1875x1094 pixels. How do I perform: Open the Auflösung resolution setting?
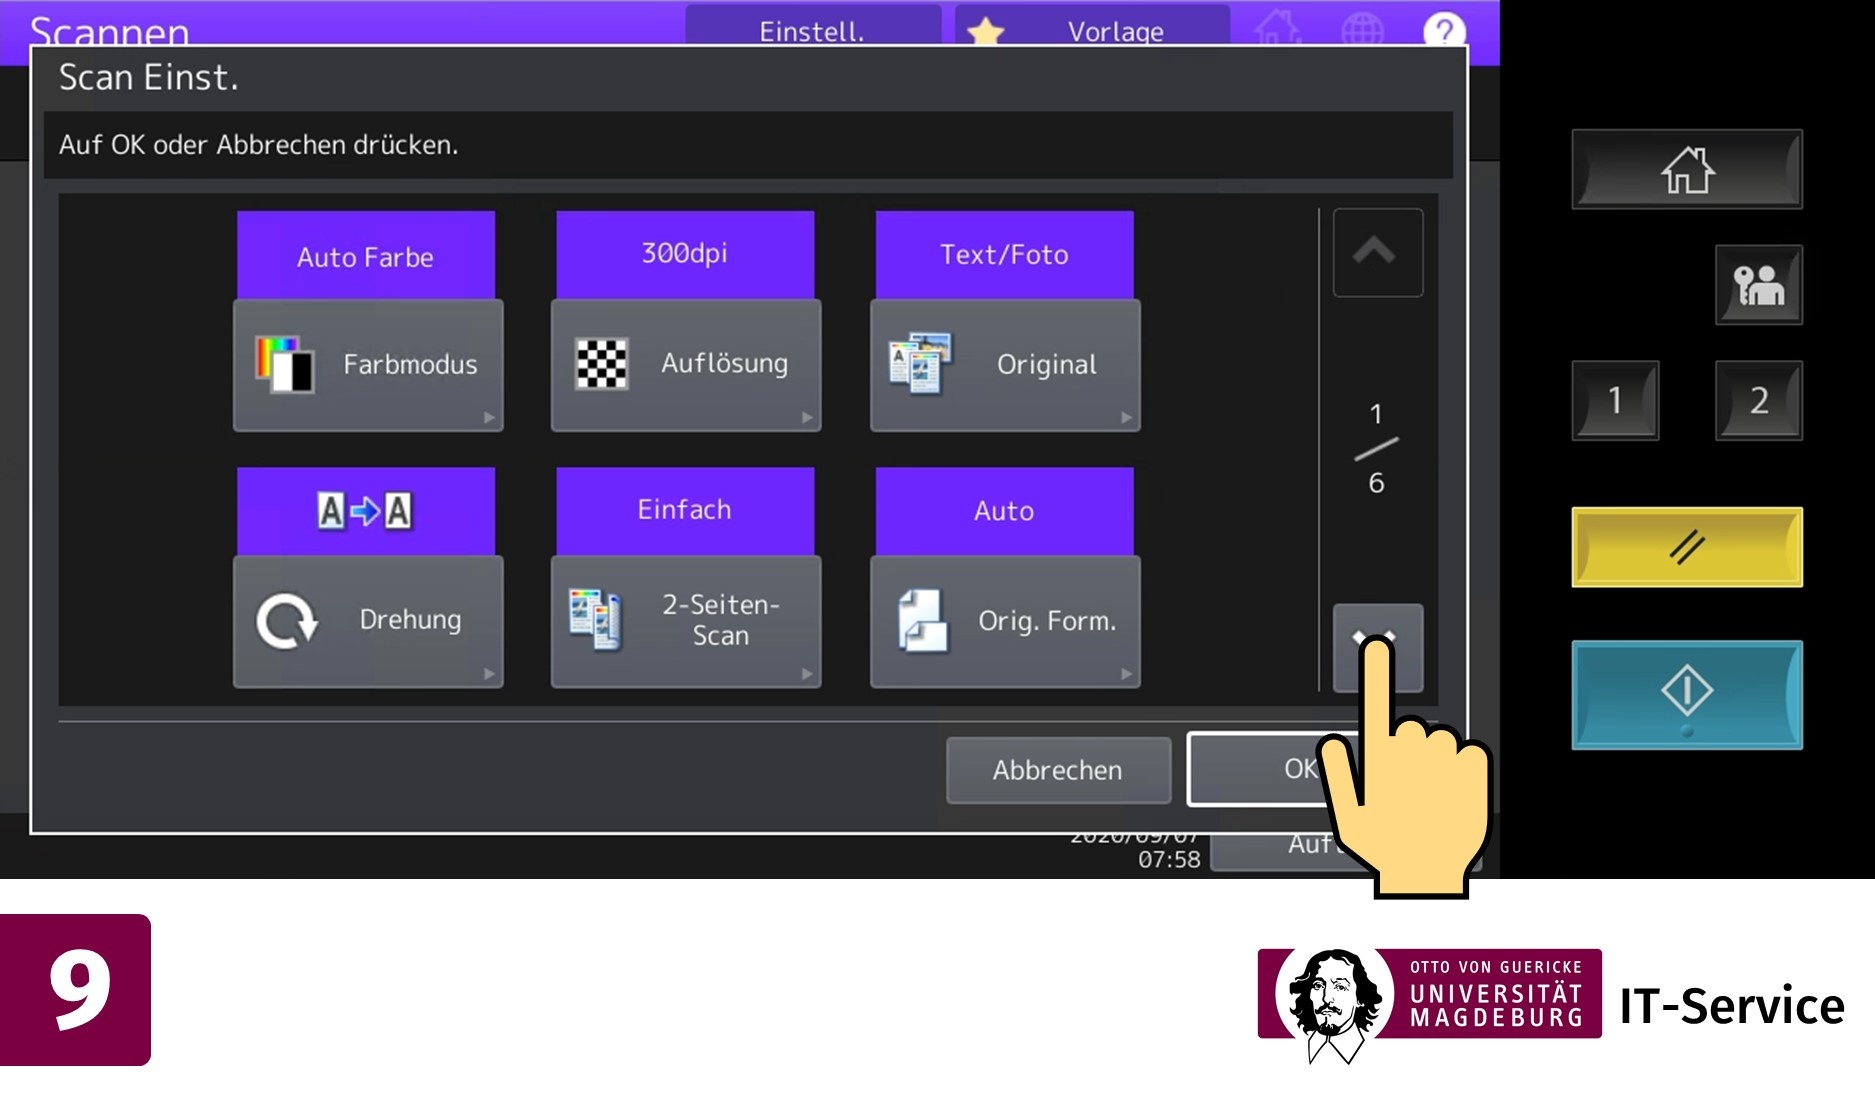pos(686,365)
